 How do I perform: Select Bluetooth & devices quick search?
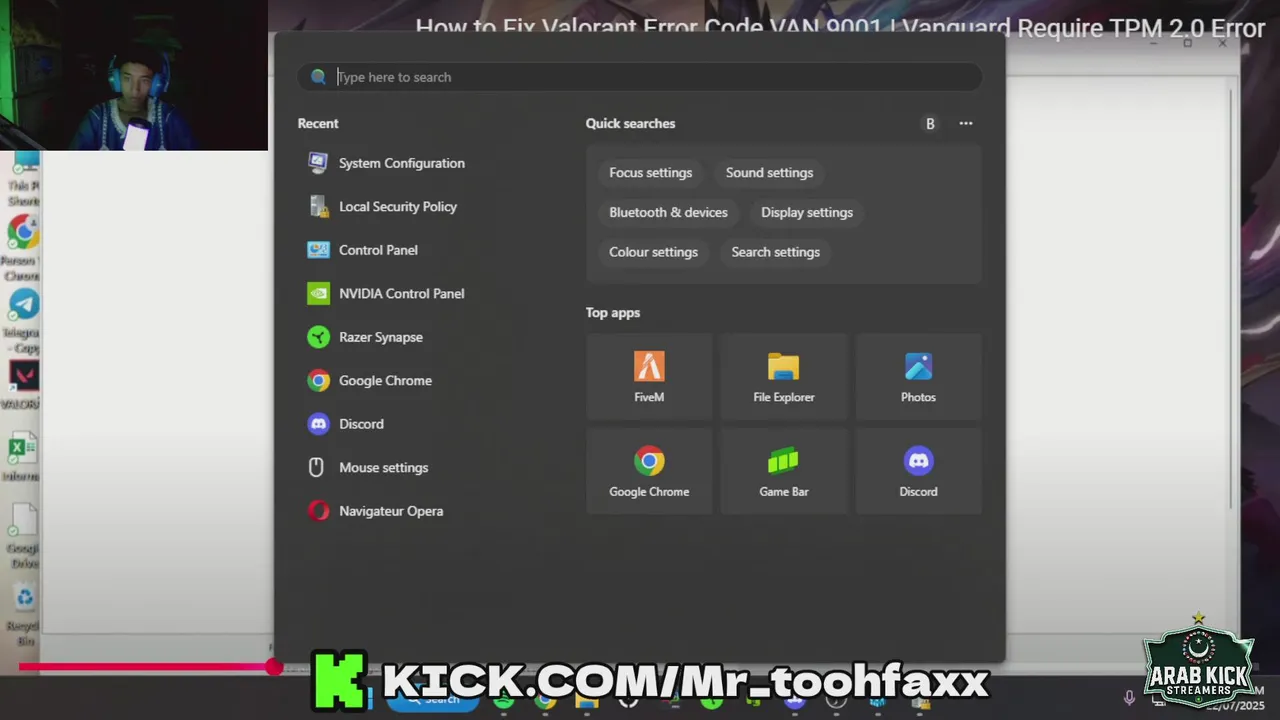tap(669, 212)
